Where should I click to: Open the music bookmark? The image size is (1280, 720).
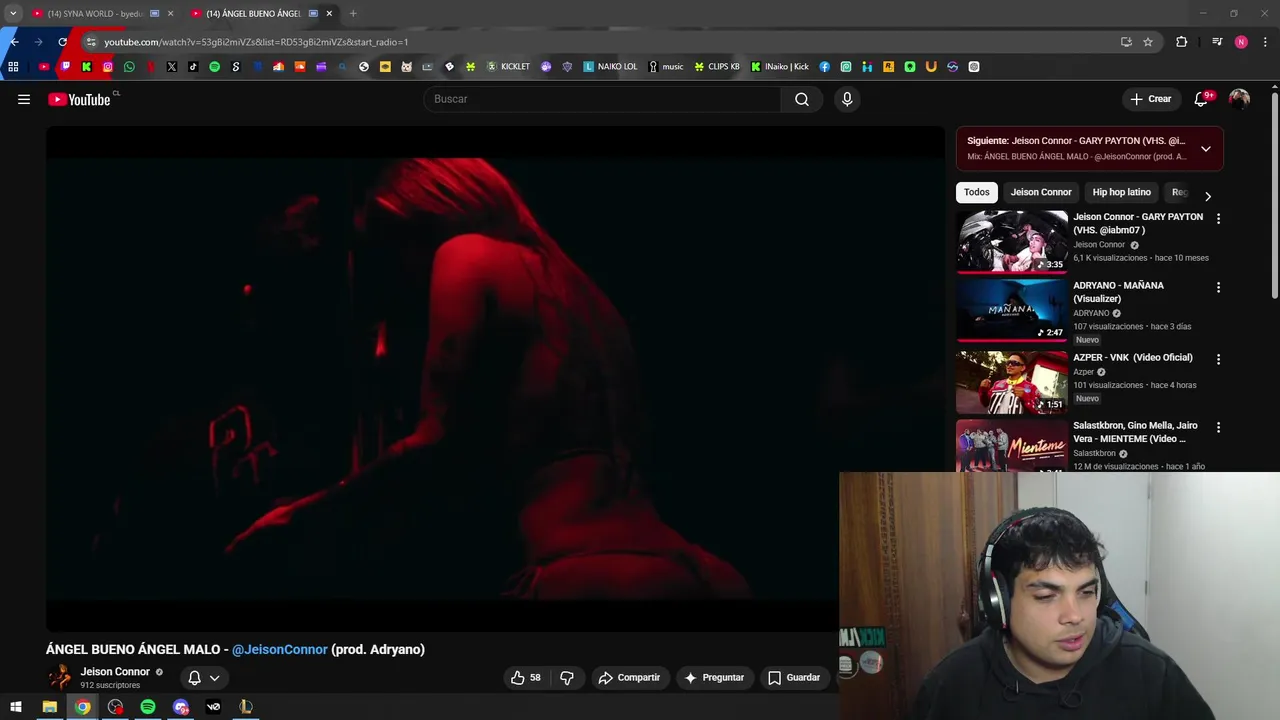pyautogui.click(x=666, y=67)
